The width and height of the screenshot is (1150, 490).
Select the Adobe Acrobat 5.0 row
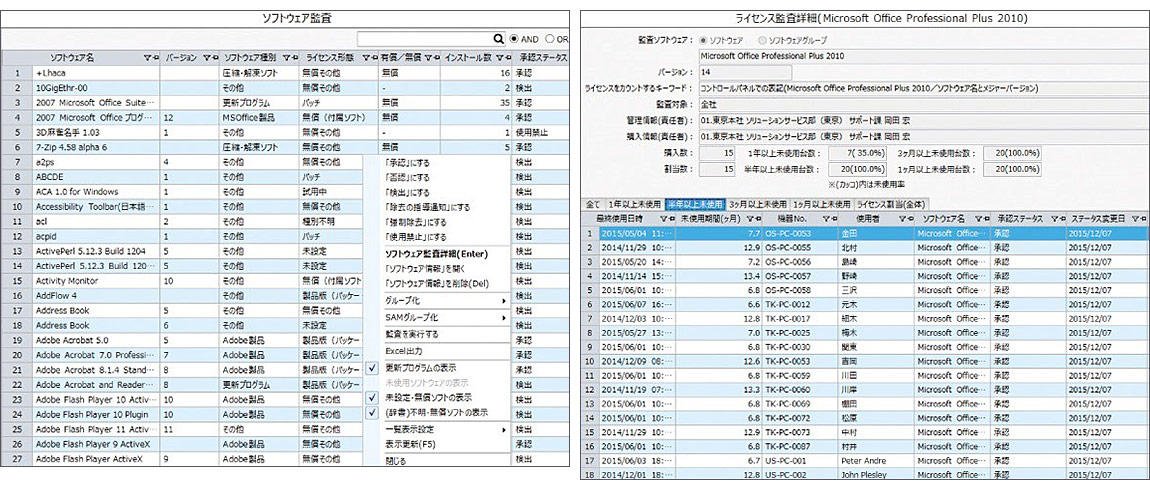pyautogui.click(x=285, y=340)
